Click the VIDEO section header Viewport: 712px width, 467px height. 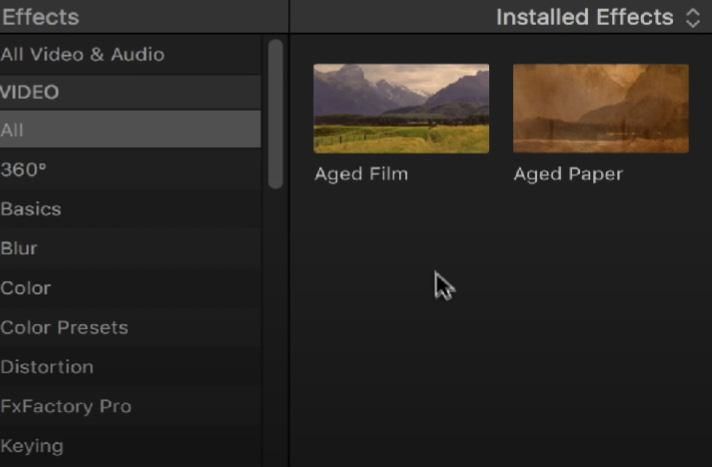pos(130,92)
